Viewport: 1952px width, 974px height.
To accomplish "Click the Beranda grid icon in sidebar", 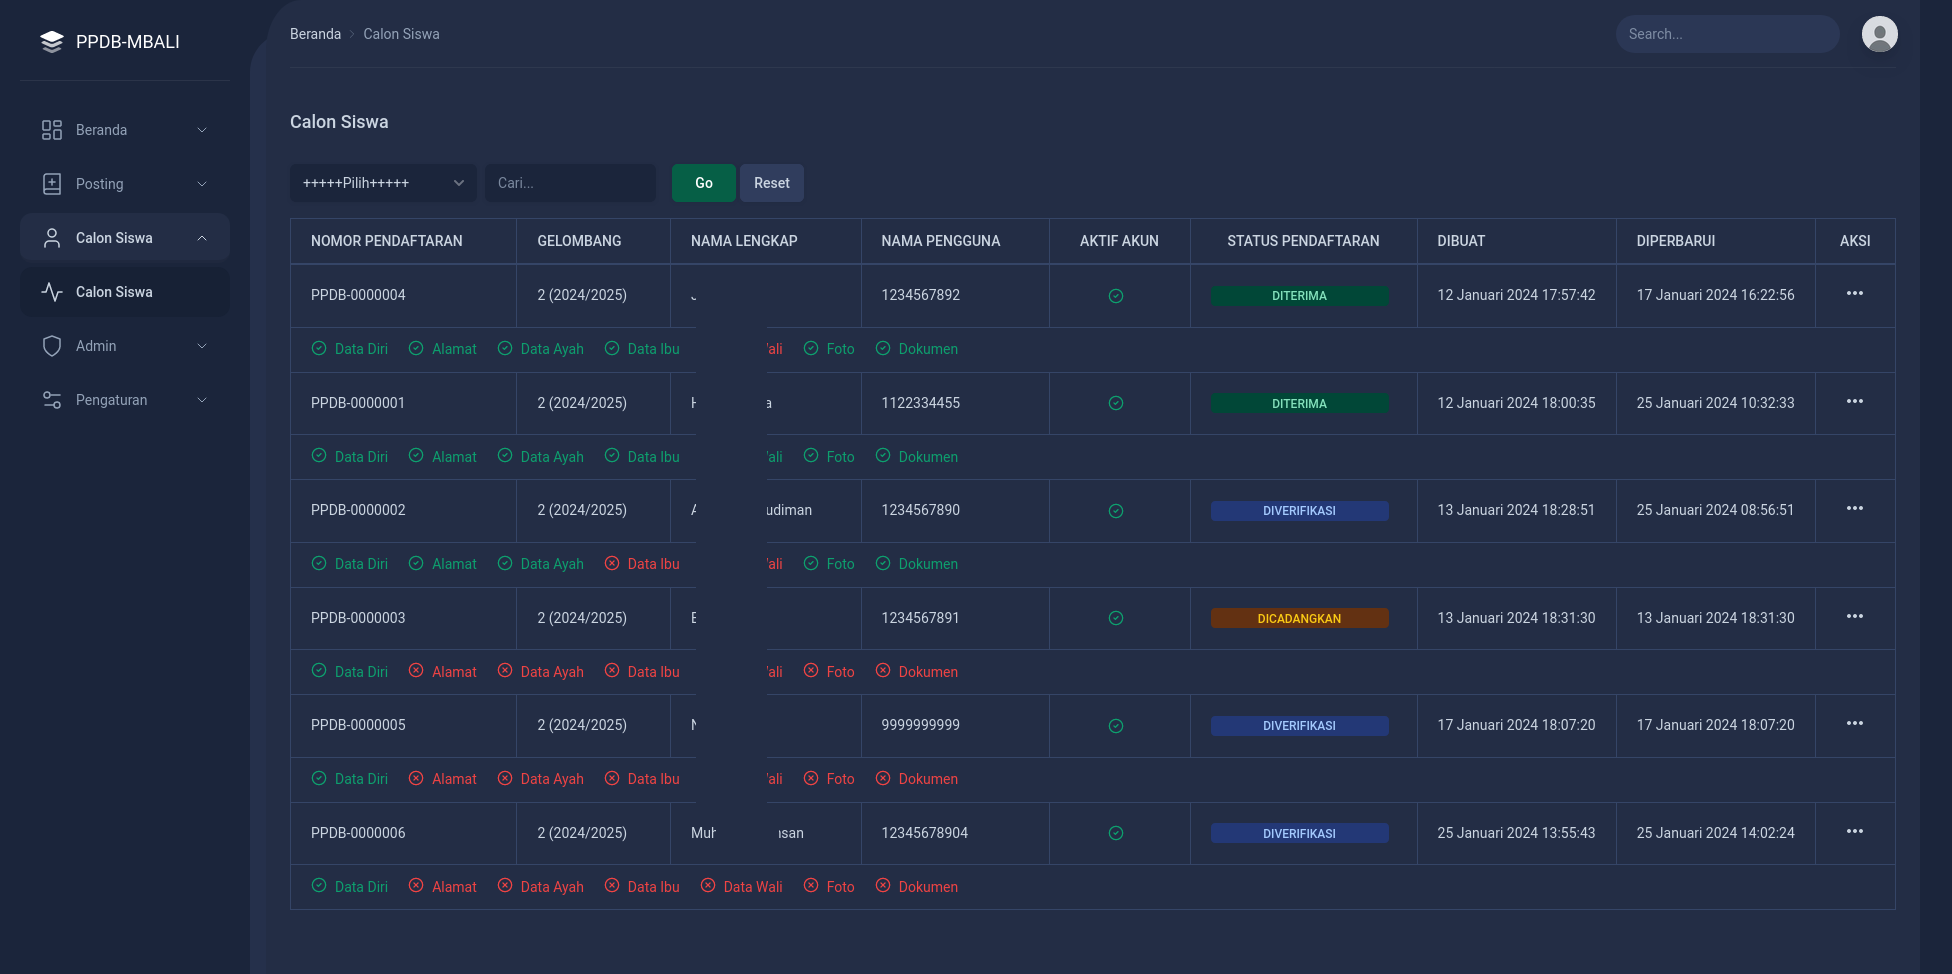I will 52,130.
